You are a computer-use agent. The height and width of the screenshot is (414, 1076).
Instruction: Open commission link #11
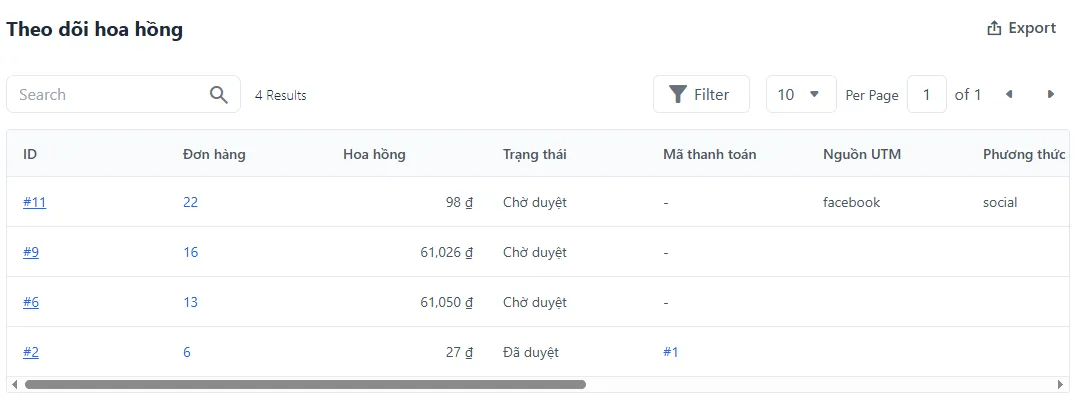[34, 203]
